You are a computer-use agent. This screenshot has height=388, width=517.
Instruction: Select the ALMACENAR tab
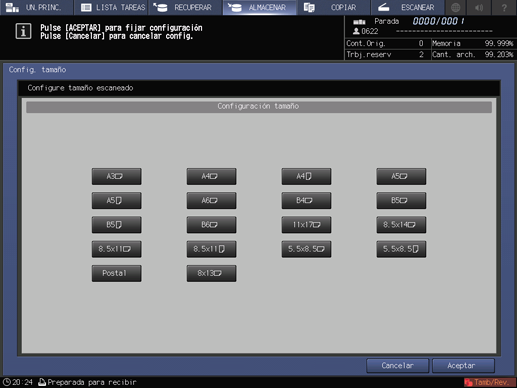click(x=259, y=7)
